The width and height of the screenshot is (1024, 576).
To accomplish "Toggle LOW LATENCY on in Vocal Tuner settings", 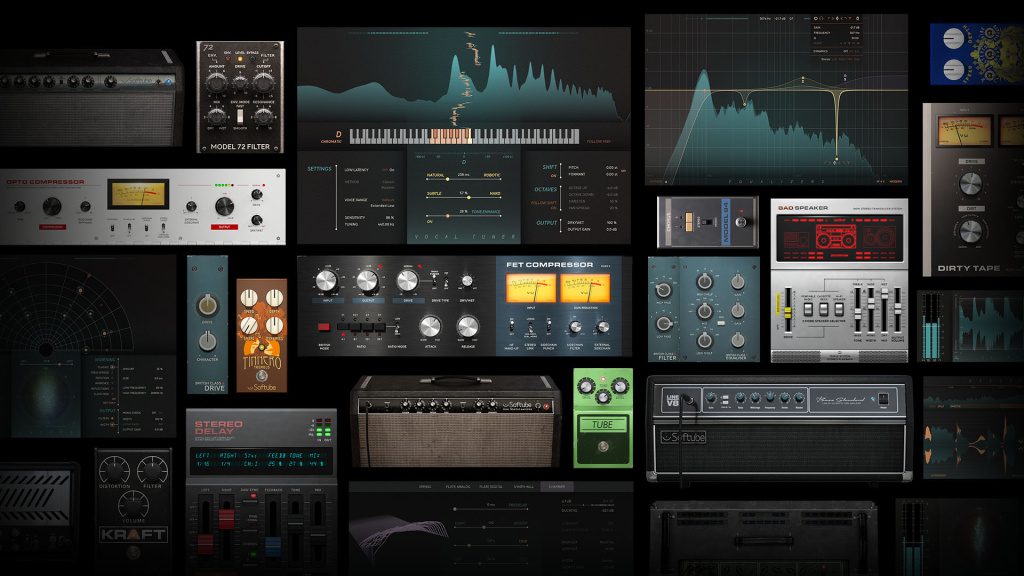I will coord(392,170).
